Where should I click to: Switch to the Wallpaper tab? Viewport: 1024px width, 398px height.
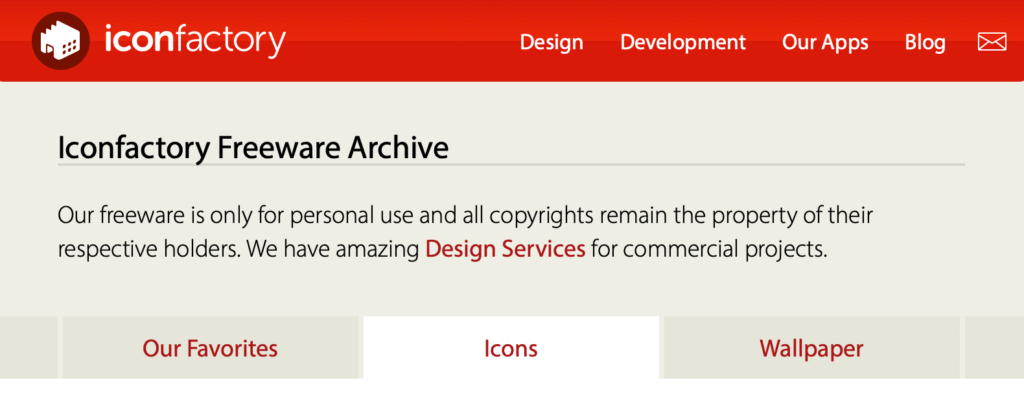tap(812, 348)
